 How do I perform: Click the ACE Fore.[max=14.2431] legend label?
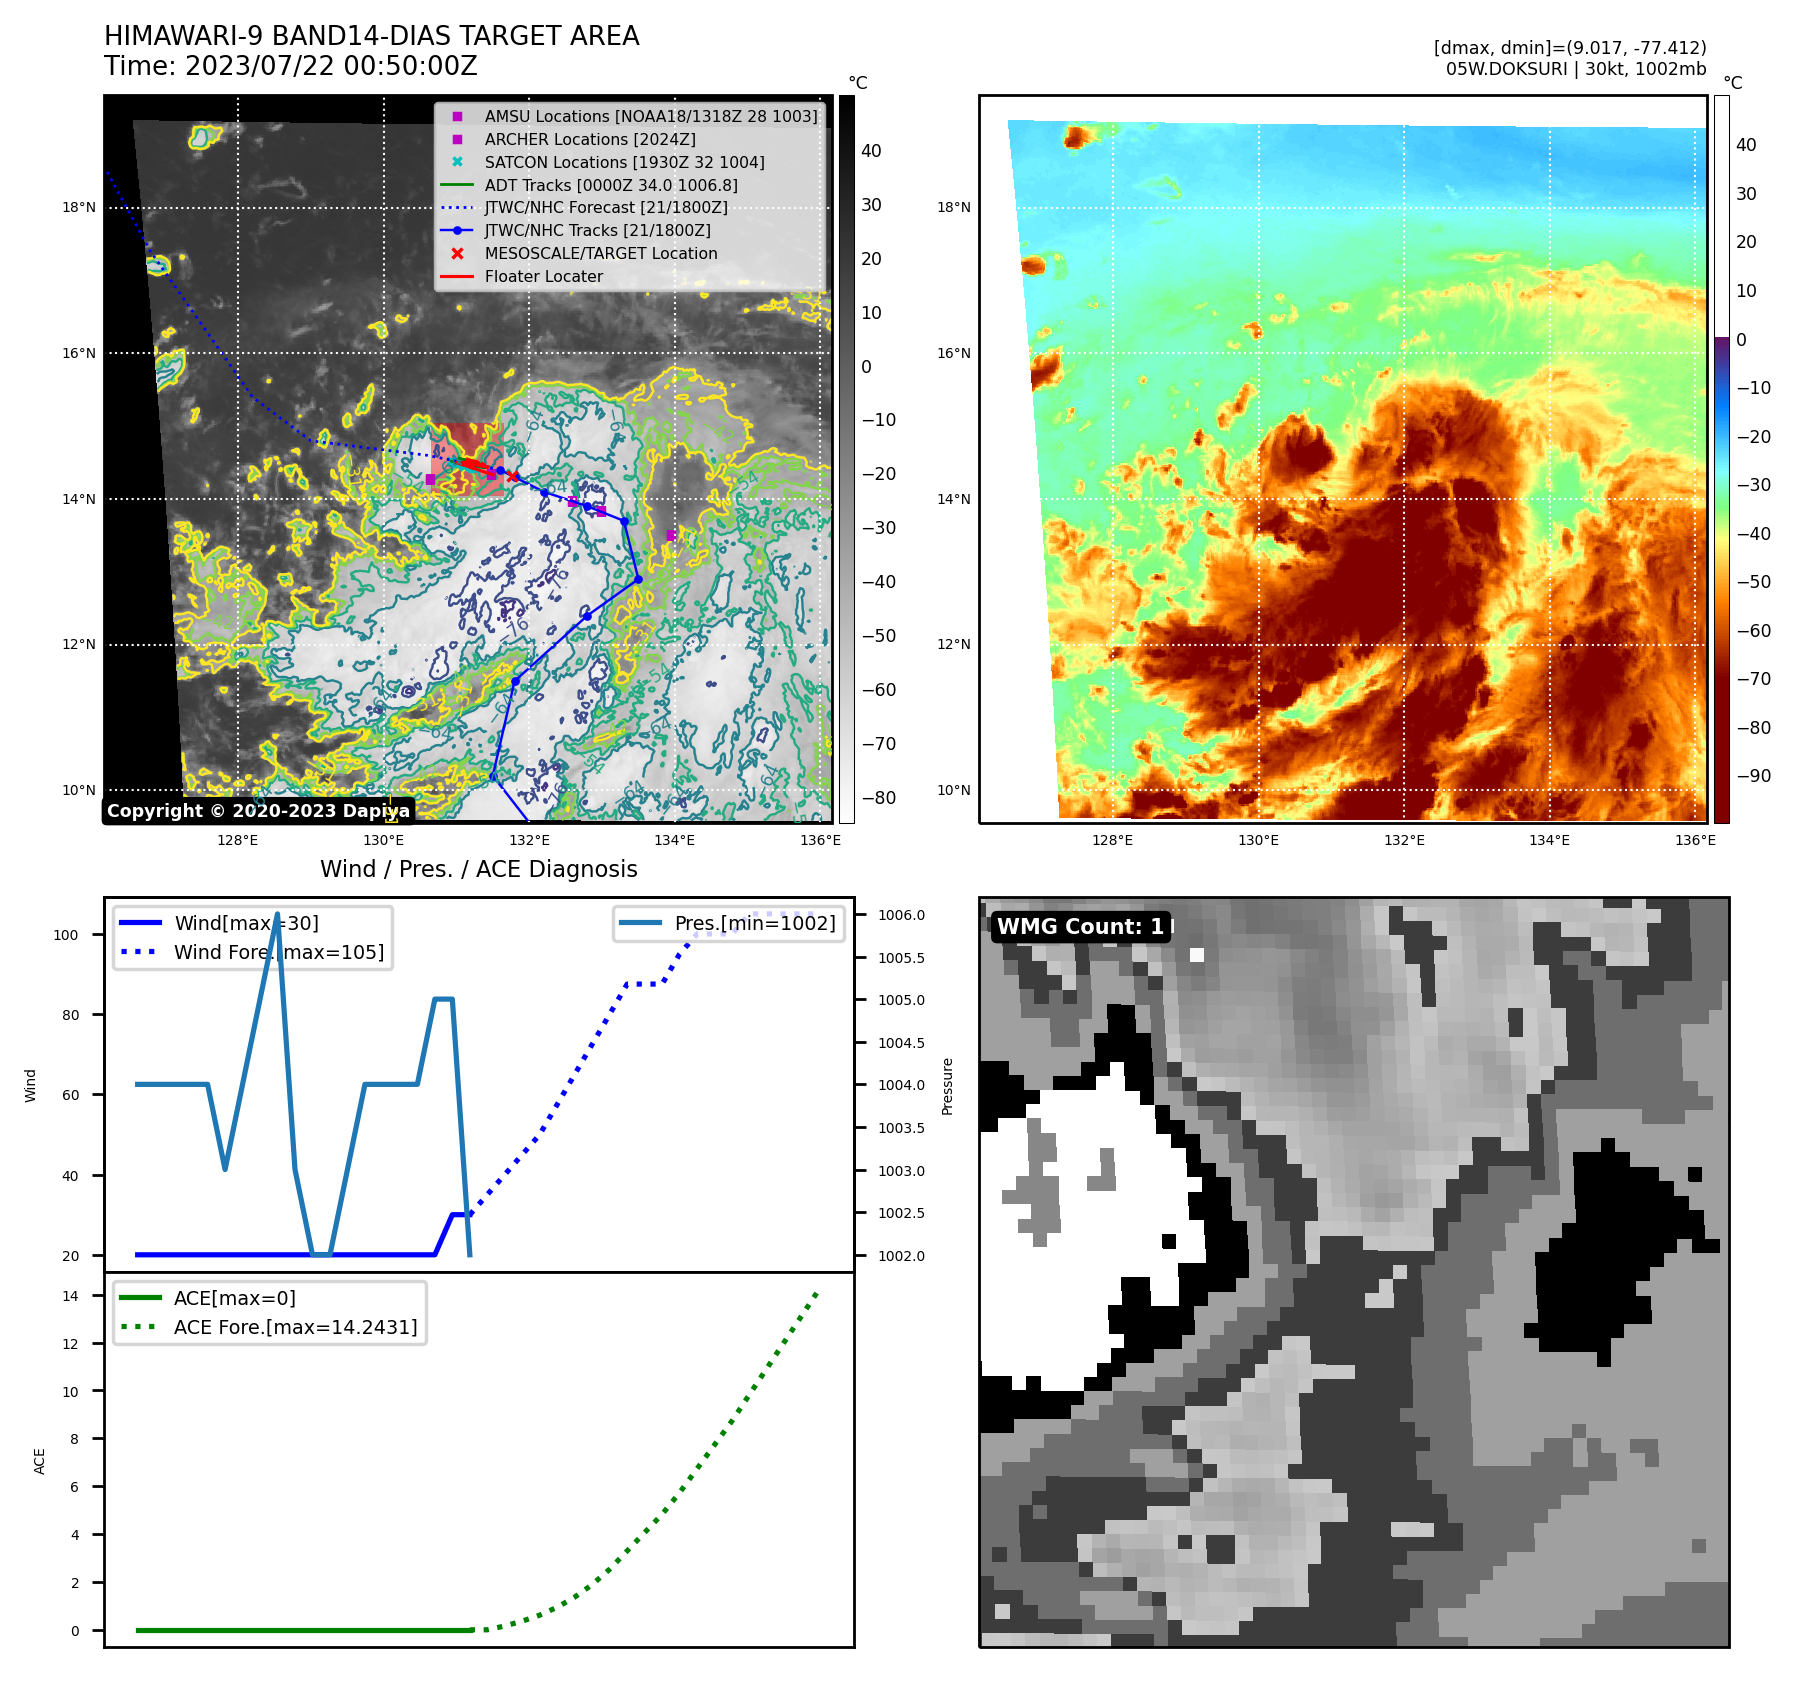pyautogui.click(x=296, y=1327)
